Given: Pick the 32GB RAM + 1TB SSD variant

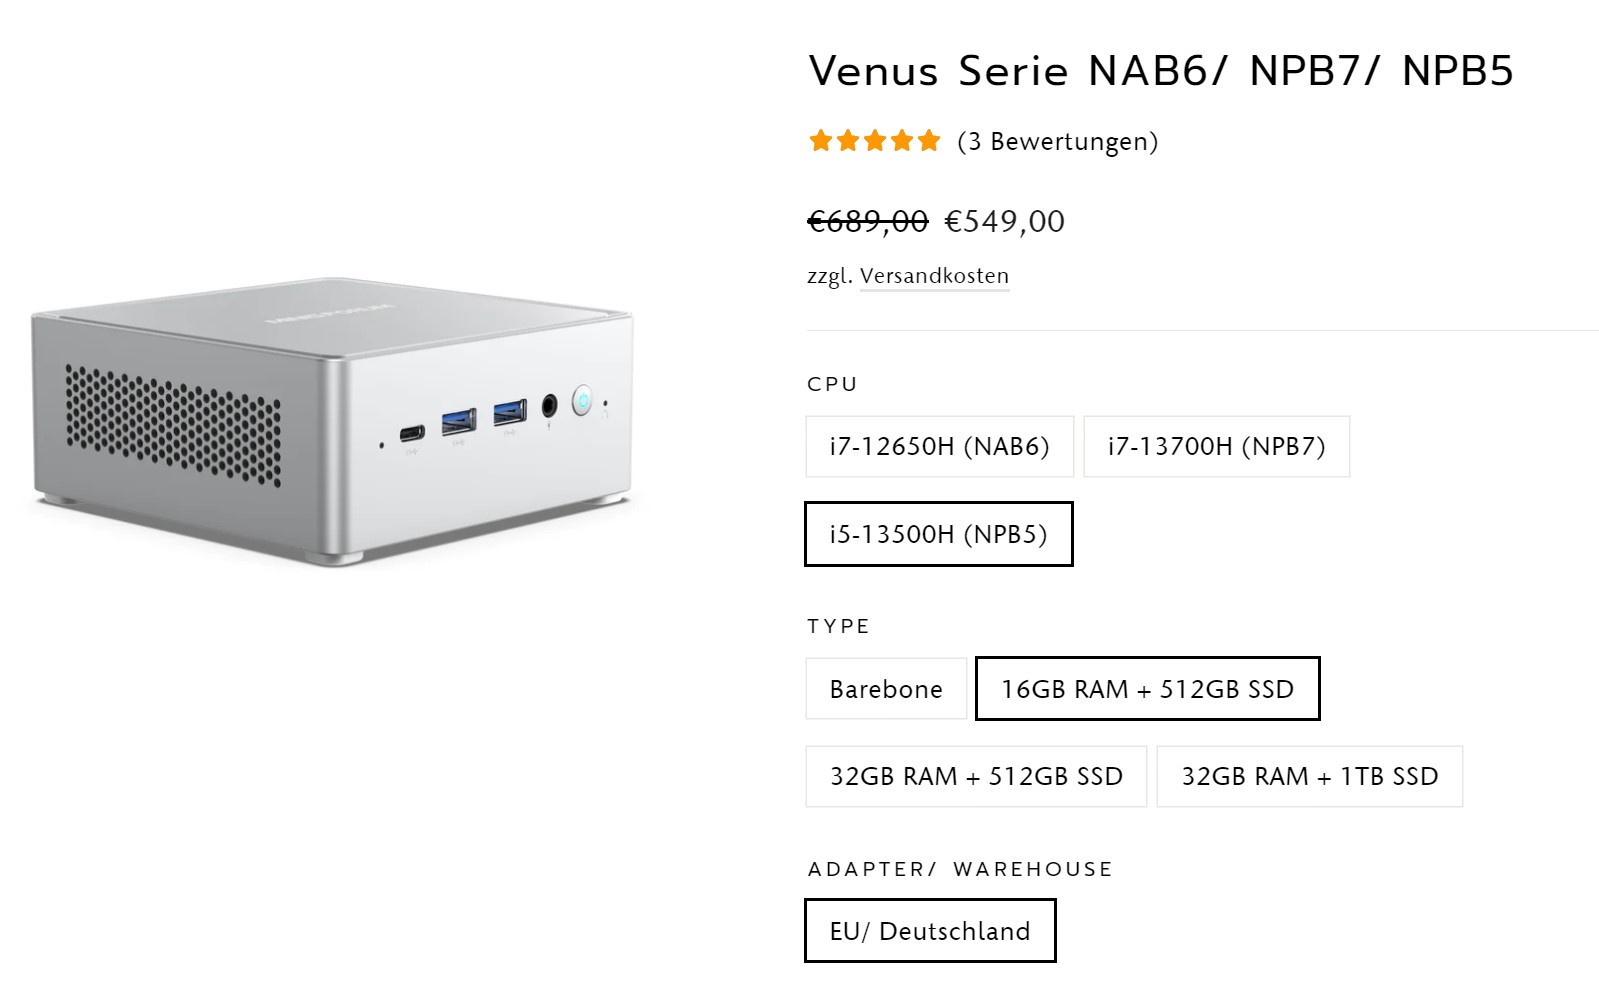Looking at the screenshot, I should pyautogui.click(x=1309, y=776).
